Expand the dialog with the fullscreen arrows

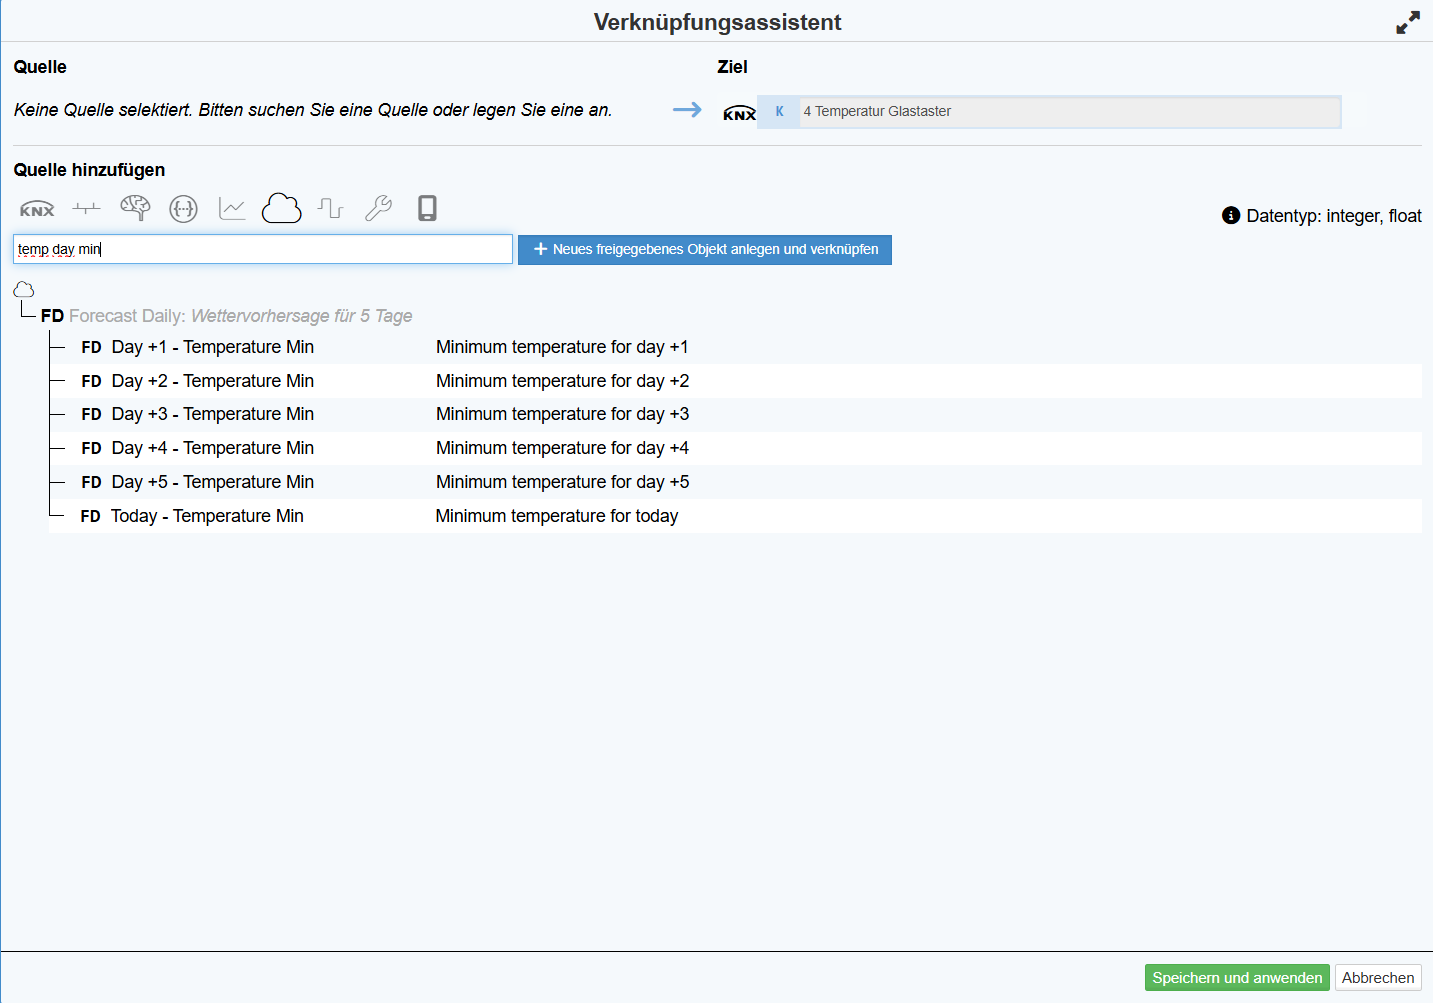[x=1407, y=23]
